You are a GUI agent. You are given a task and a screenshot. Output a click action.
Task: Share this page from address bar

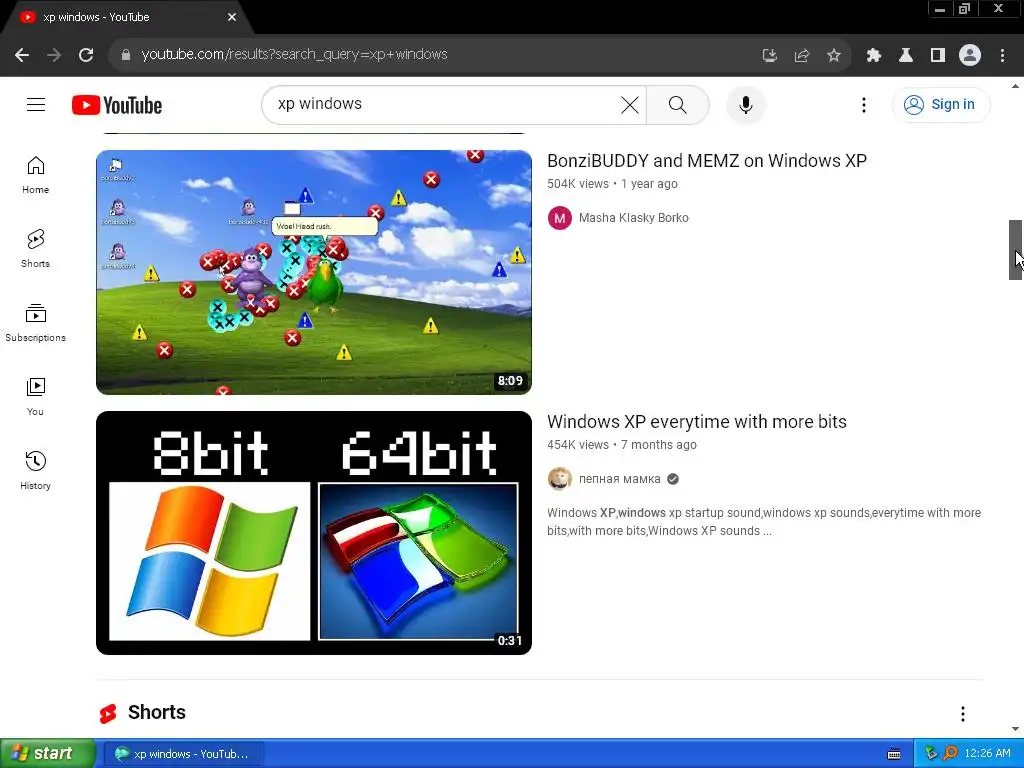801,56
